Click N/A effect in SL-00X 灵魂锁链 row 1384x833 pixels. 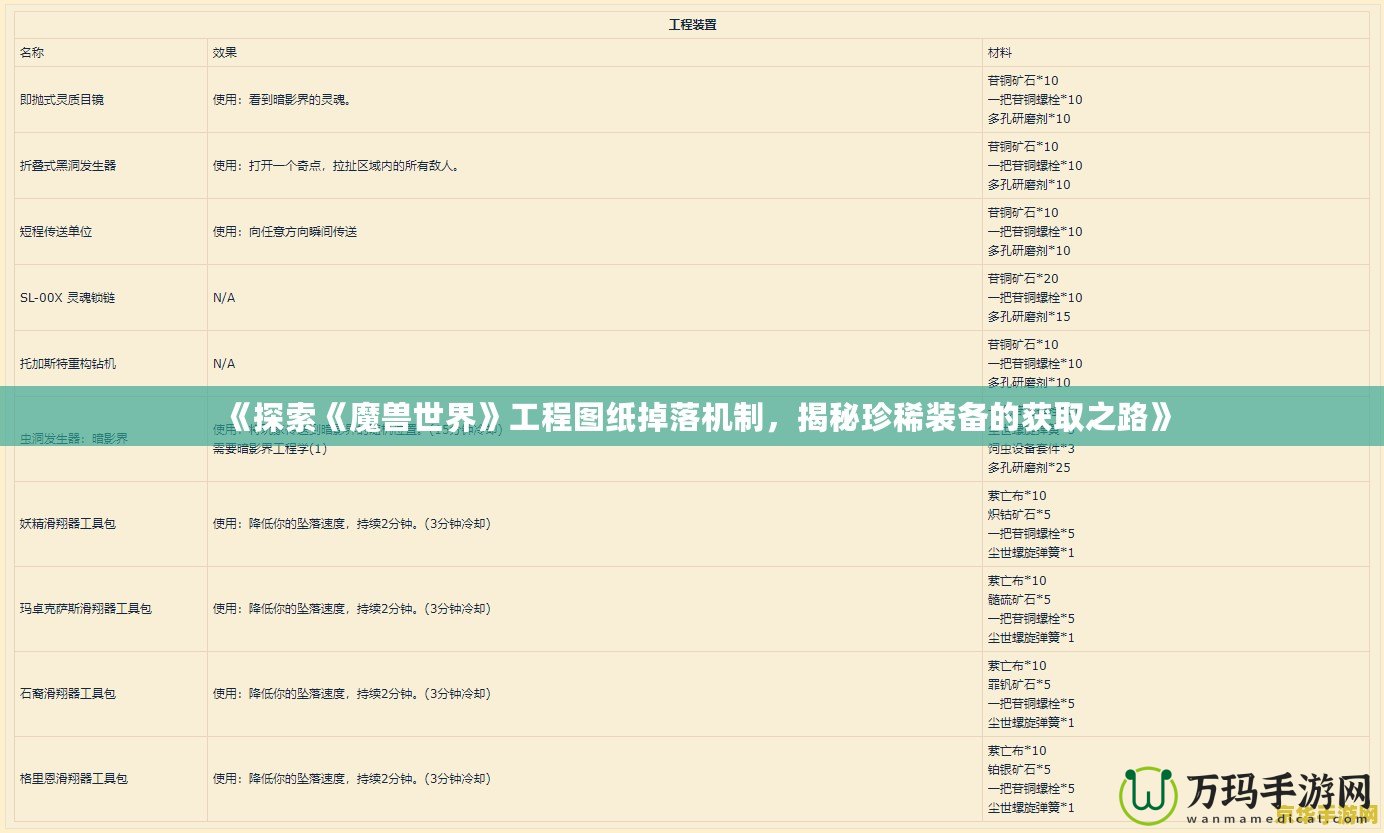(224, 298)
